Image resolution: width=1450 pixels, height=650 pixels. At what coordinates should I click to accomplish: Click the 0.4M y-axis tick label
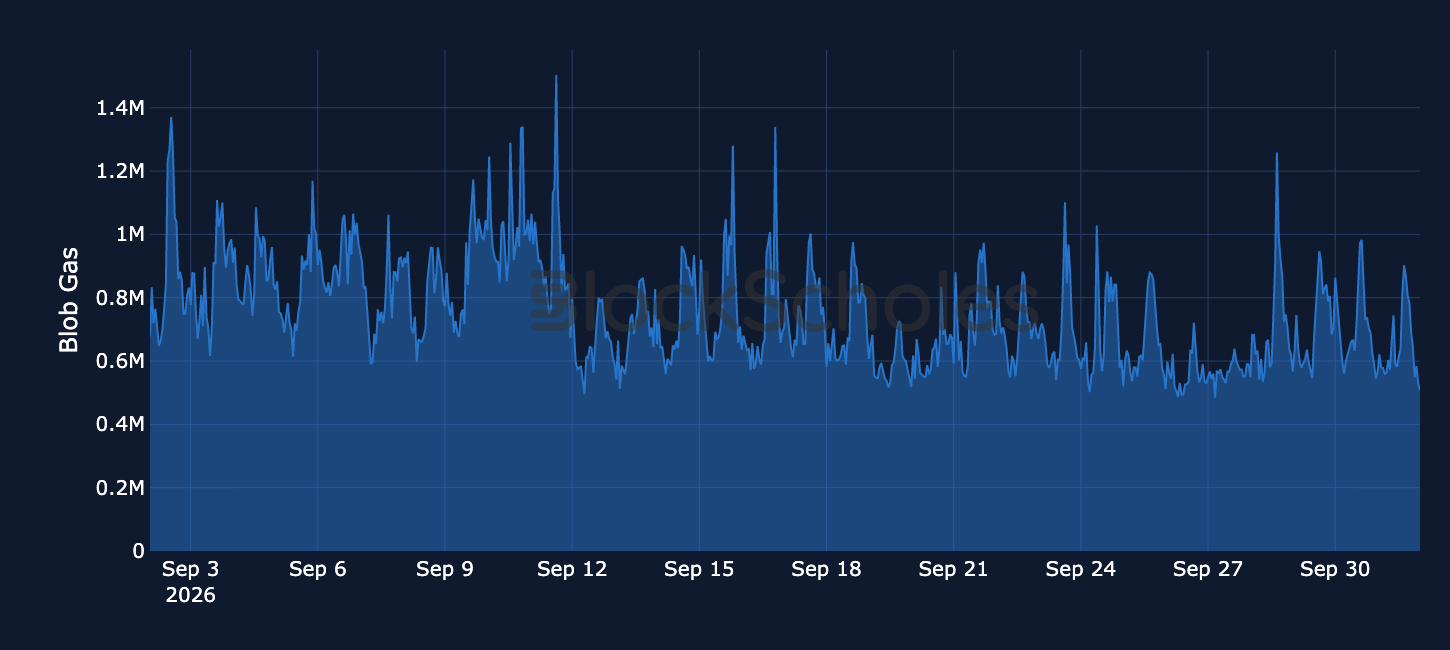pos(120,424)
